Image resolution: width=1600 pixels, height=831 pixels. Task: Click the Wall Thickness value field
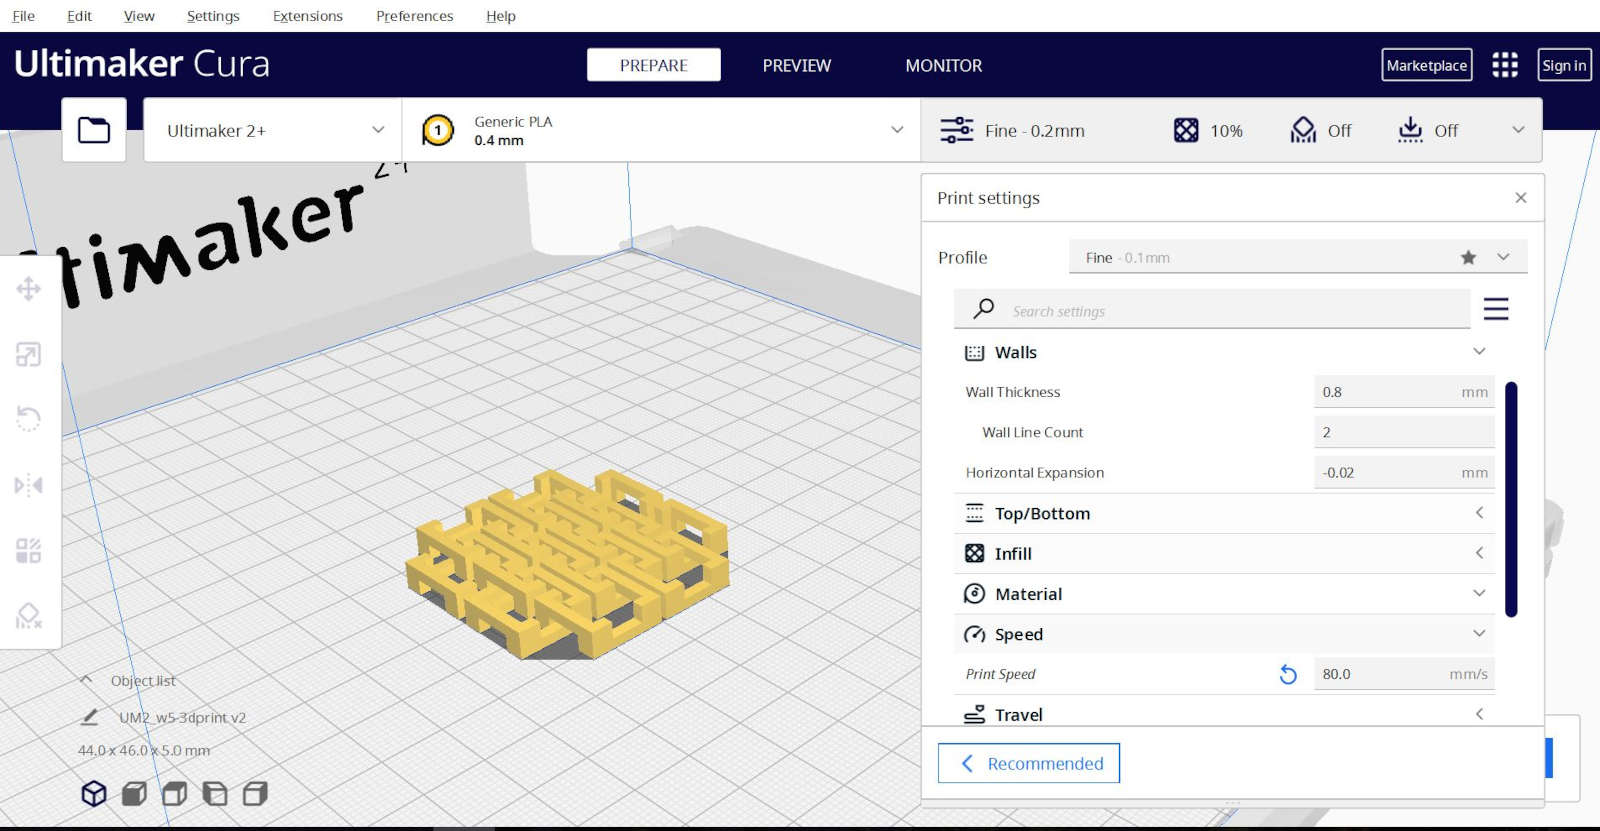click(1404, 392)
